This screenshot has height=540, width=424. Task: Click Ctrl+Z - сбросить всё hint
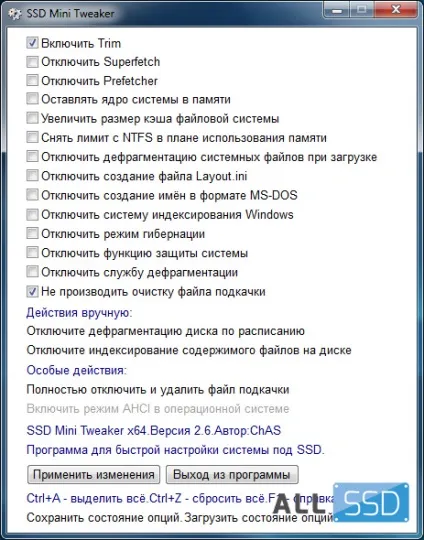[208, 498]
